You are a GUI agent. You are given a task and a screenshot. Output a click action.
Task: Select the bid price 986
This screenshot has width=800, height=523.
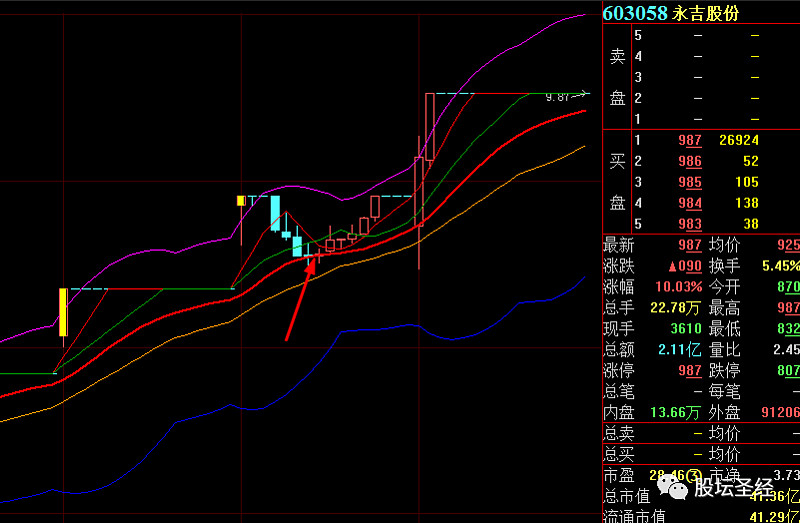click(690, 161)
